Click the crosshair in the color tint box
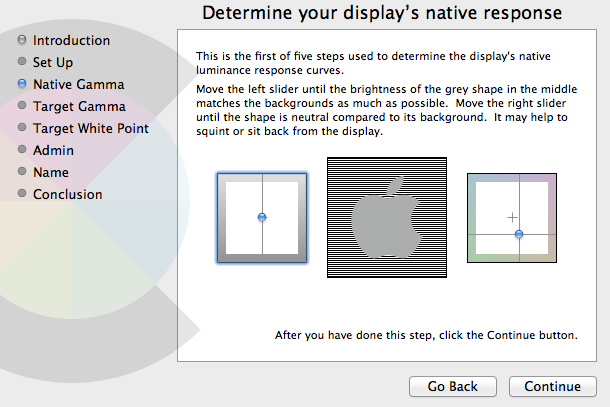 512,217
